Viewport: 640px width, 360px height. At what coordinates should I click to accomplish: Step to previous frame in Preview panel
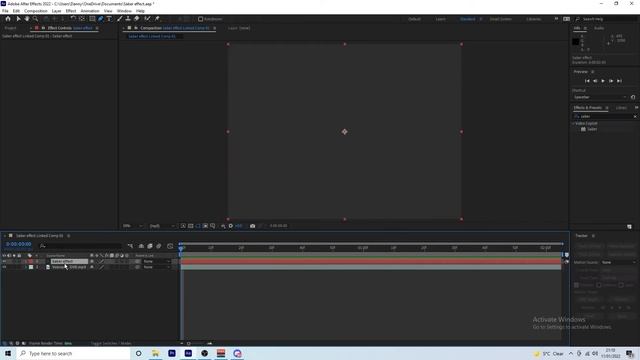click(595, 81)
